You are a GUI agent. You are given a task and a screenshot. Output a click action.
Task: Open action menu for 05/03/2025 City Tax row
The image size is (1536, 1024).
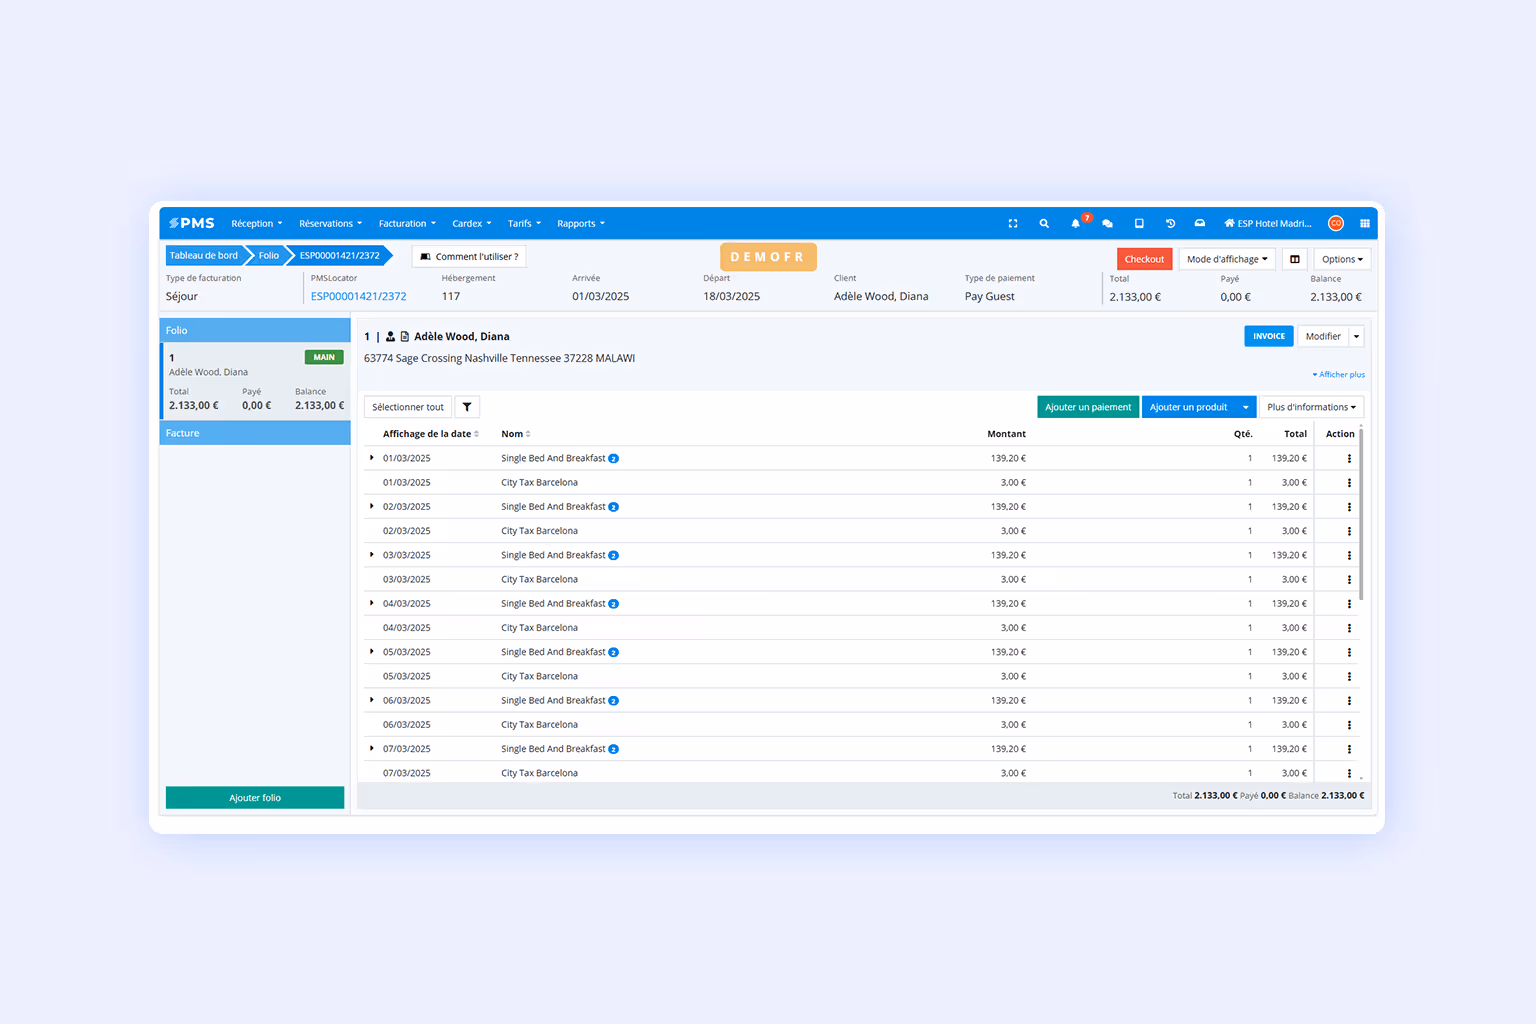point(1349,677)
